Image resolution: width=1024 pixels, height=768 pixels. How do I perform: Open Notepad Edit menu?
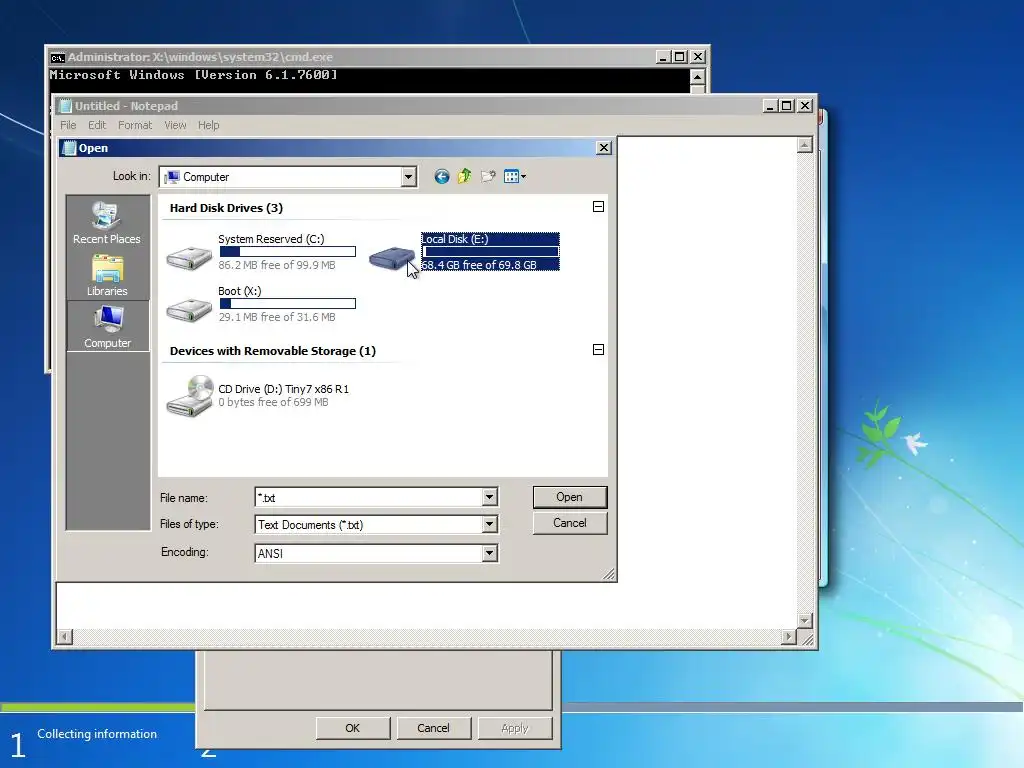click(x=97, y=125)
